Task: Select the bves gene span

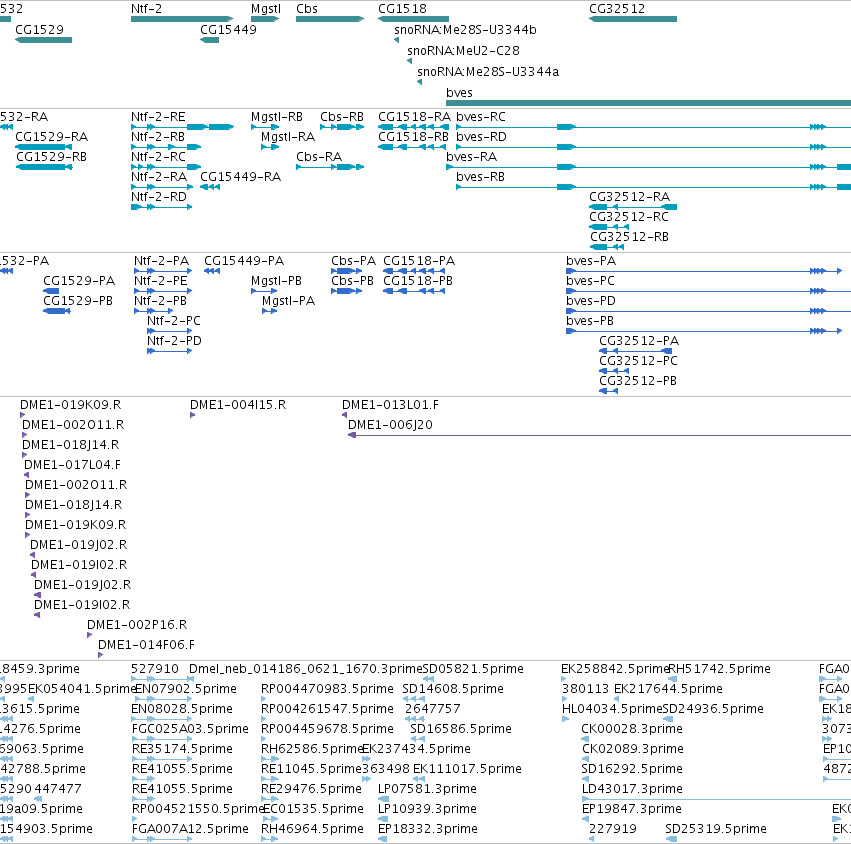Action: 649,103
